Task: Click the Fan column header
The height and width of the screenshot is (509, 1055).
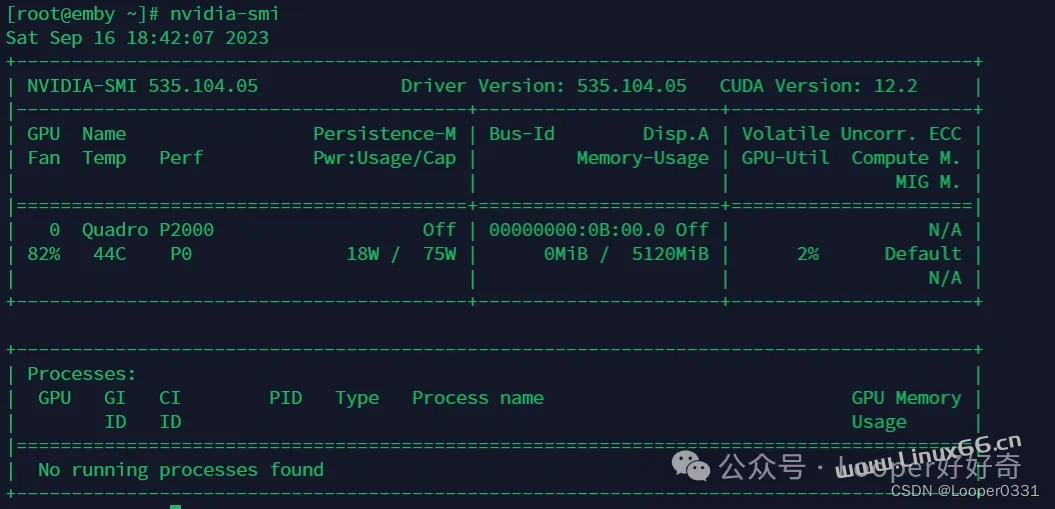Action: (44, 158)
